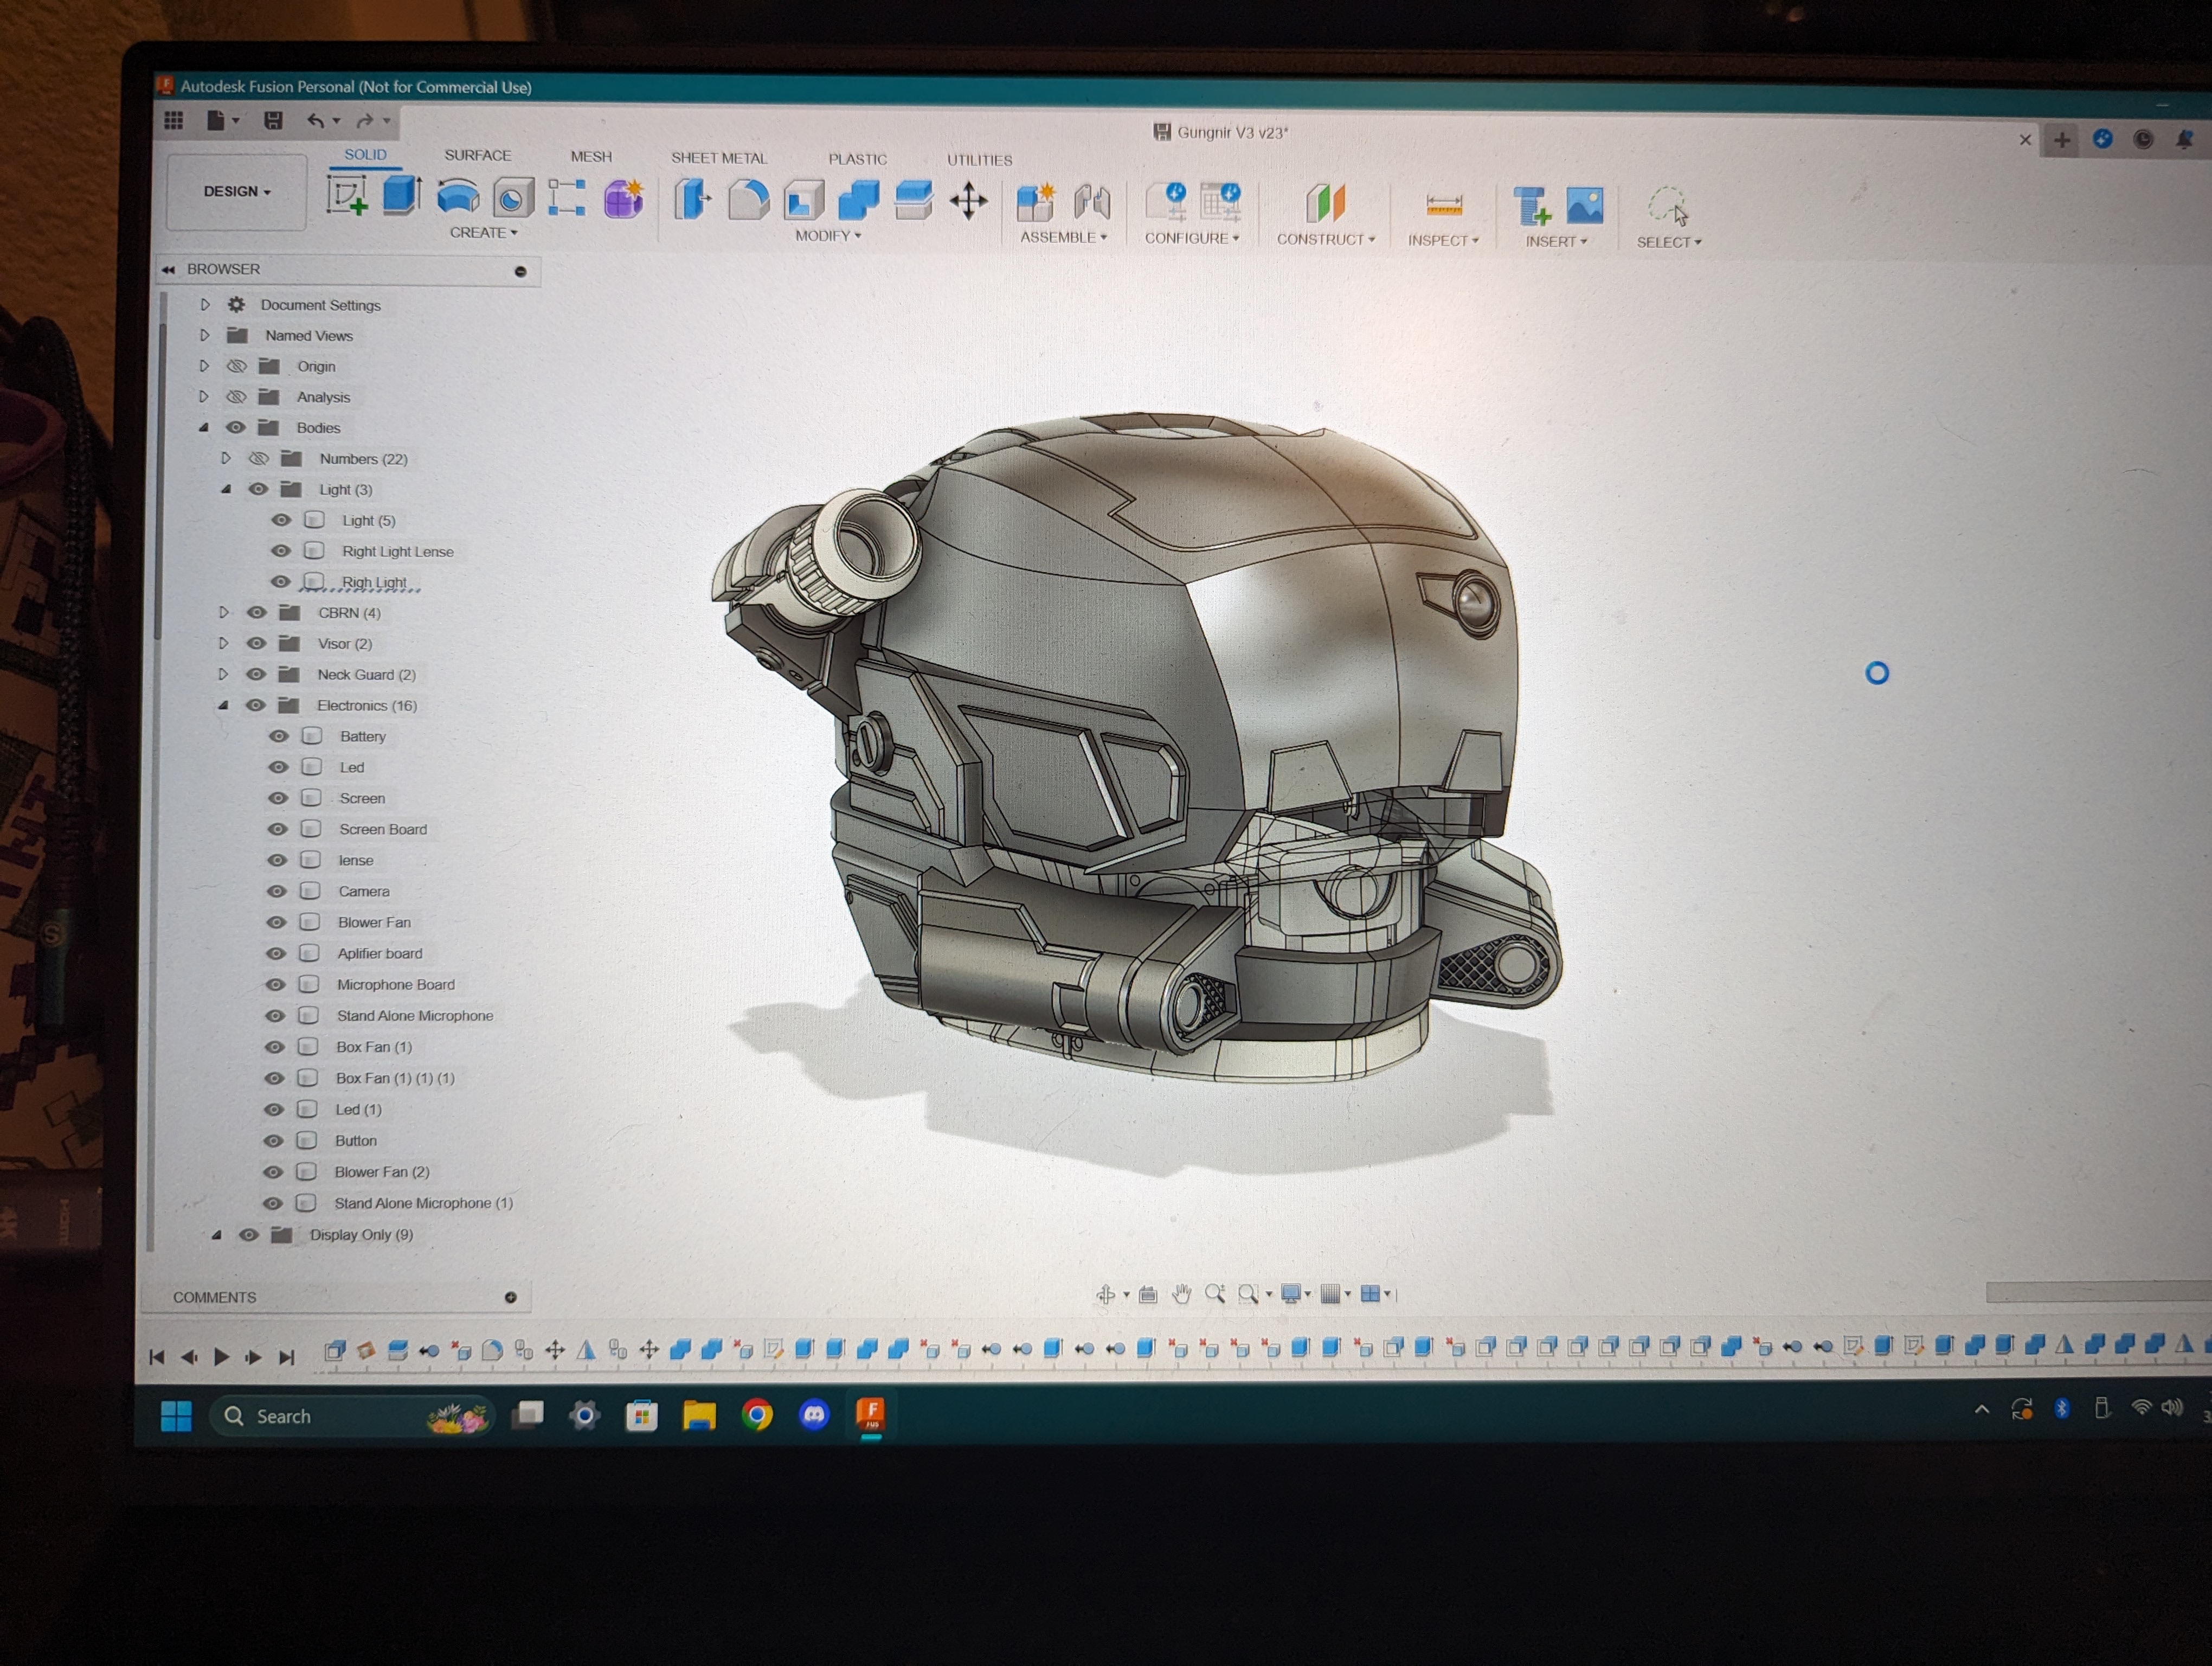Hide the Battery body with eye icon
This screenshot has width=2212, height=1666.
coord(279,736)
